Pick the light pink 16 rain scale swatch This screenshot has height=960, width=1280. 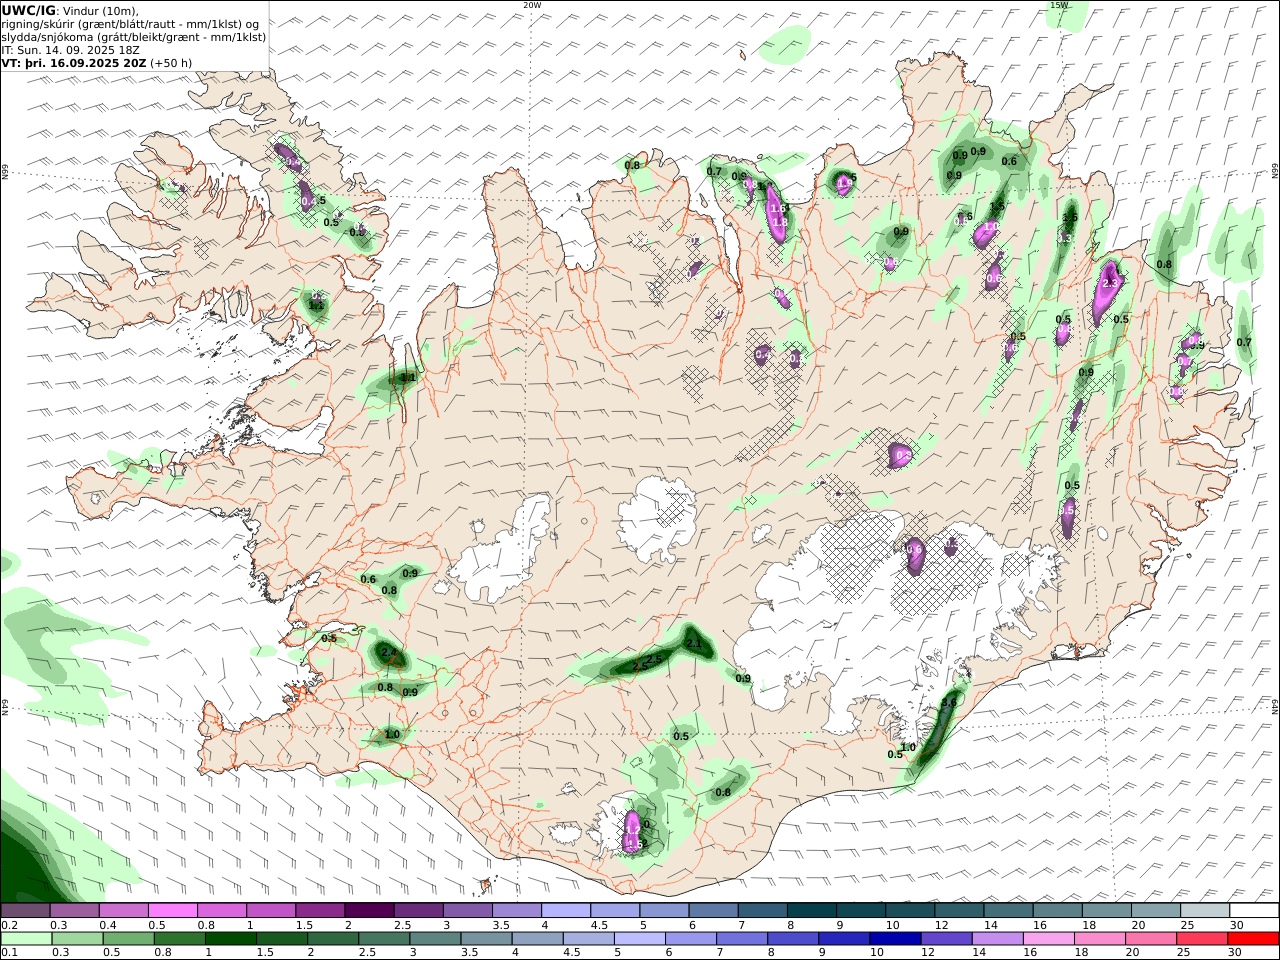tap(1049, 939)
